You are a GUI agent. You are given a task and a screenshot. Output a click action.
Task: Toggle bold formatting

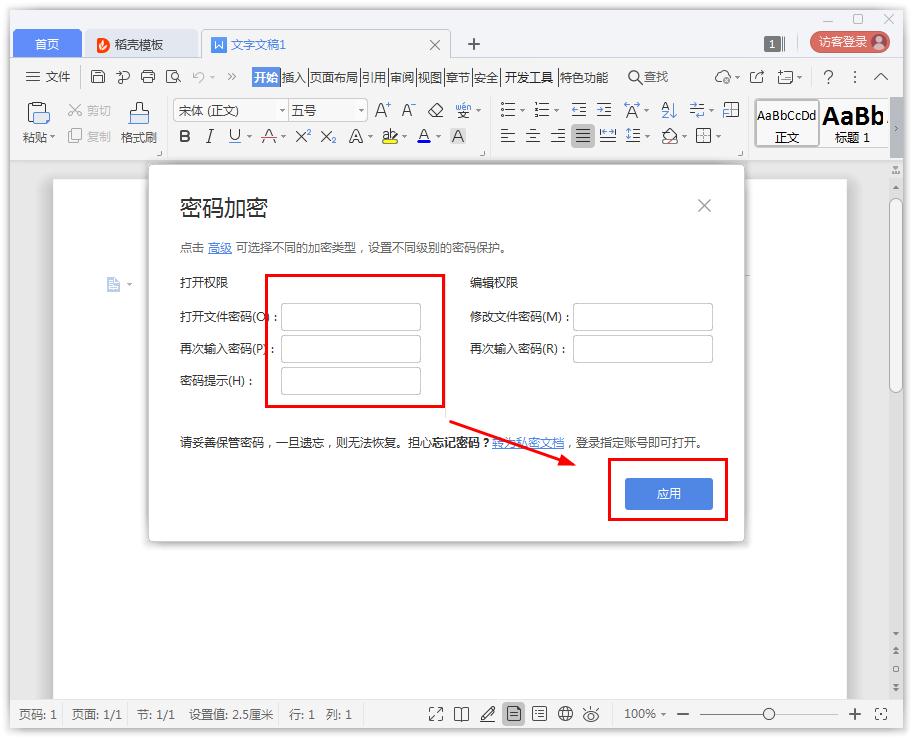(x=184, y=137)
